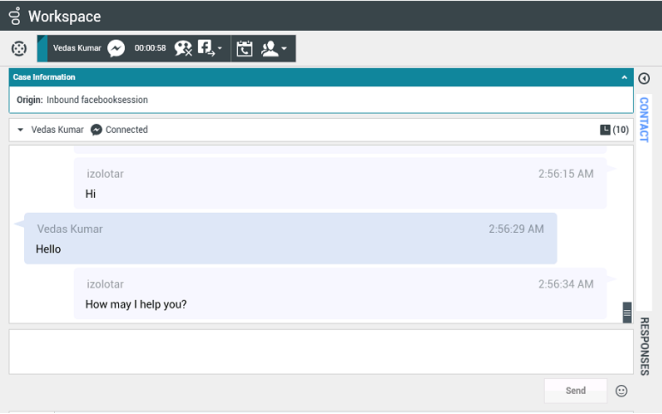
Task: End the chat with the end-chat icon
Action: click(182, 48)
